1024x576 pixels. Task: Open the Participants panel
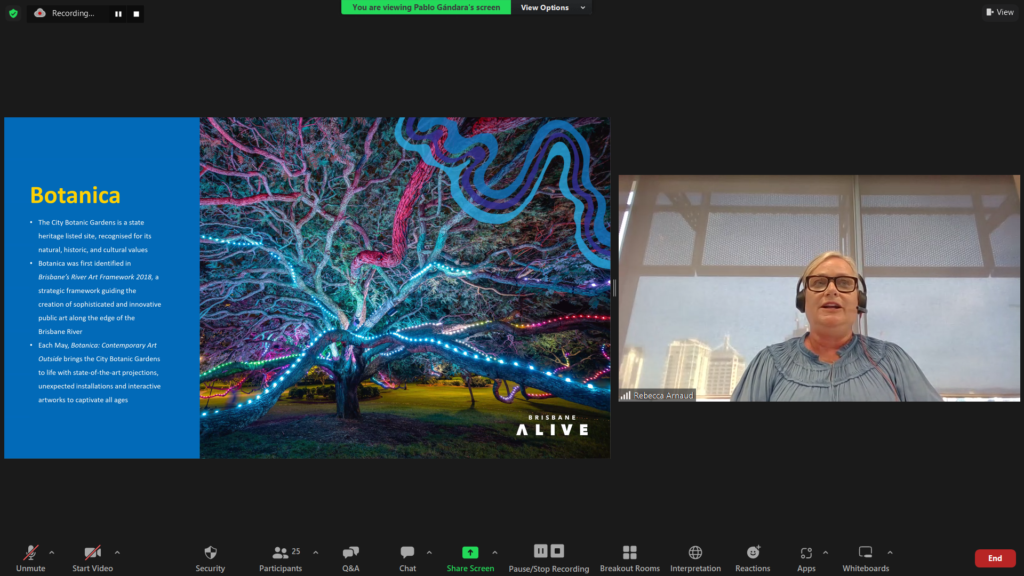pos(281,553)
